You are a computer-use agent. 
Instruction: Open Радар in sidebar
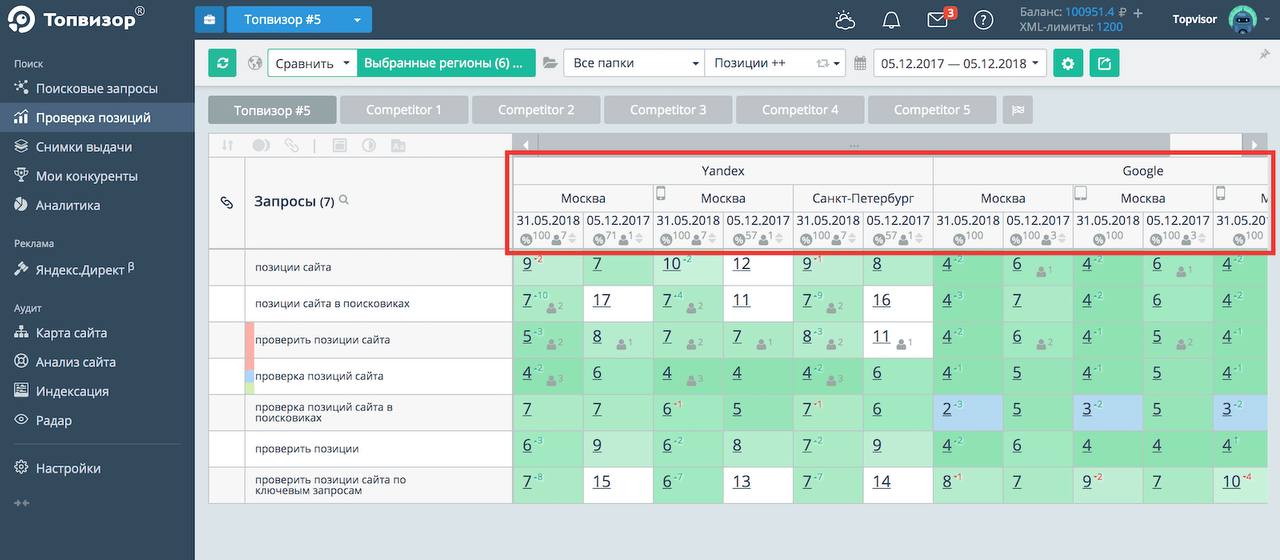(97, 420)
